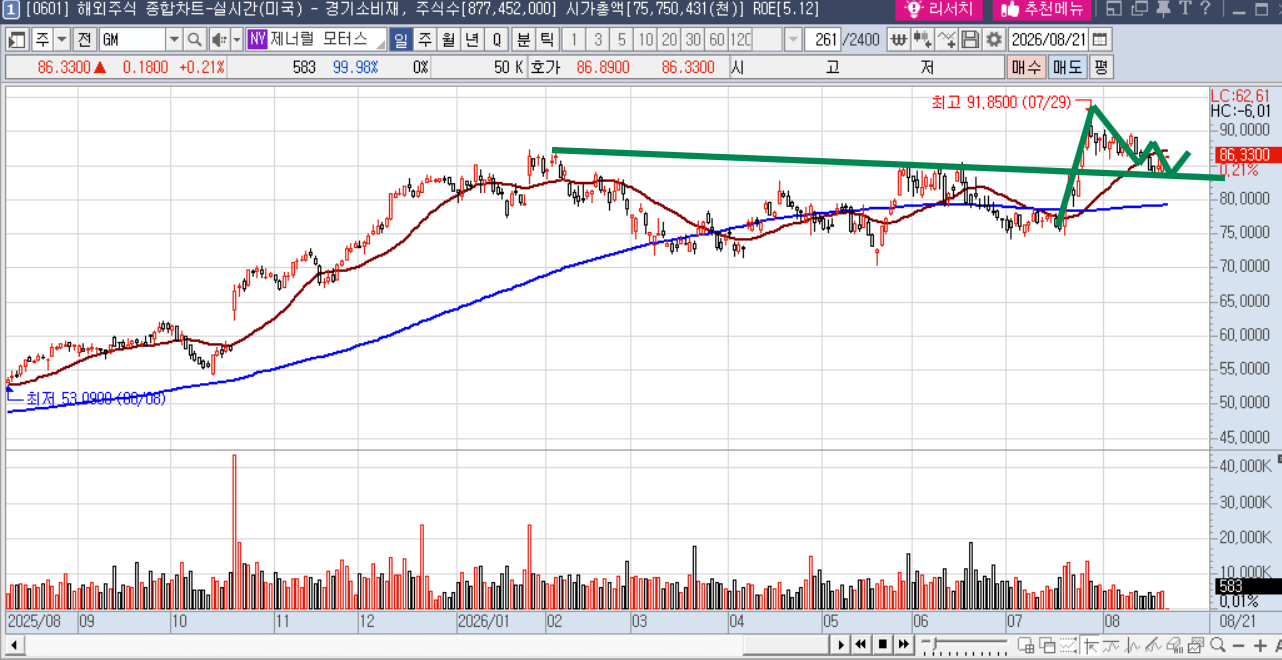The width and height of the screenshot is (1282, 660).
Task: Open the chart settings gear
Action: (x=993, y=40)
